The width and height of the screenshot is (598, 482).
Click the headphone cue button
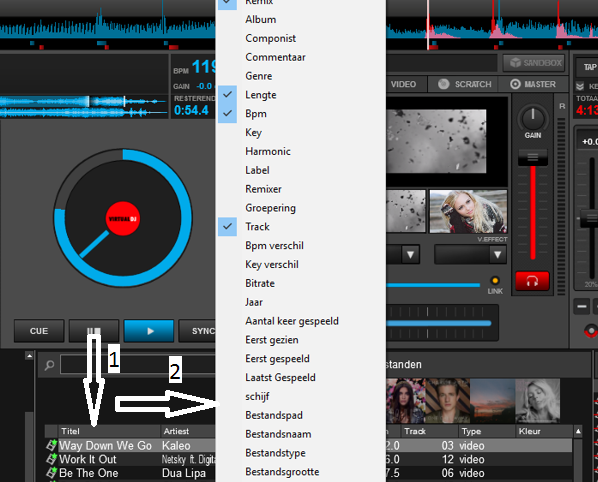[532, 281]
